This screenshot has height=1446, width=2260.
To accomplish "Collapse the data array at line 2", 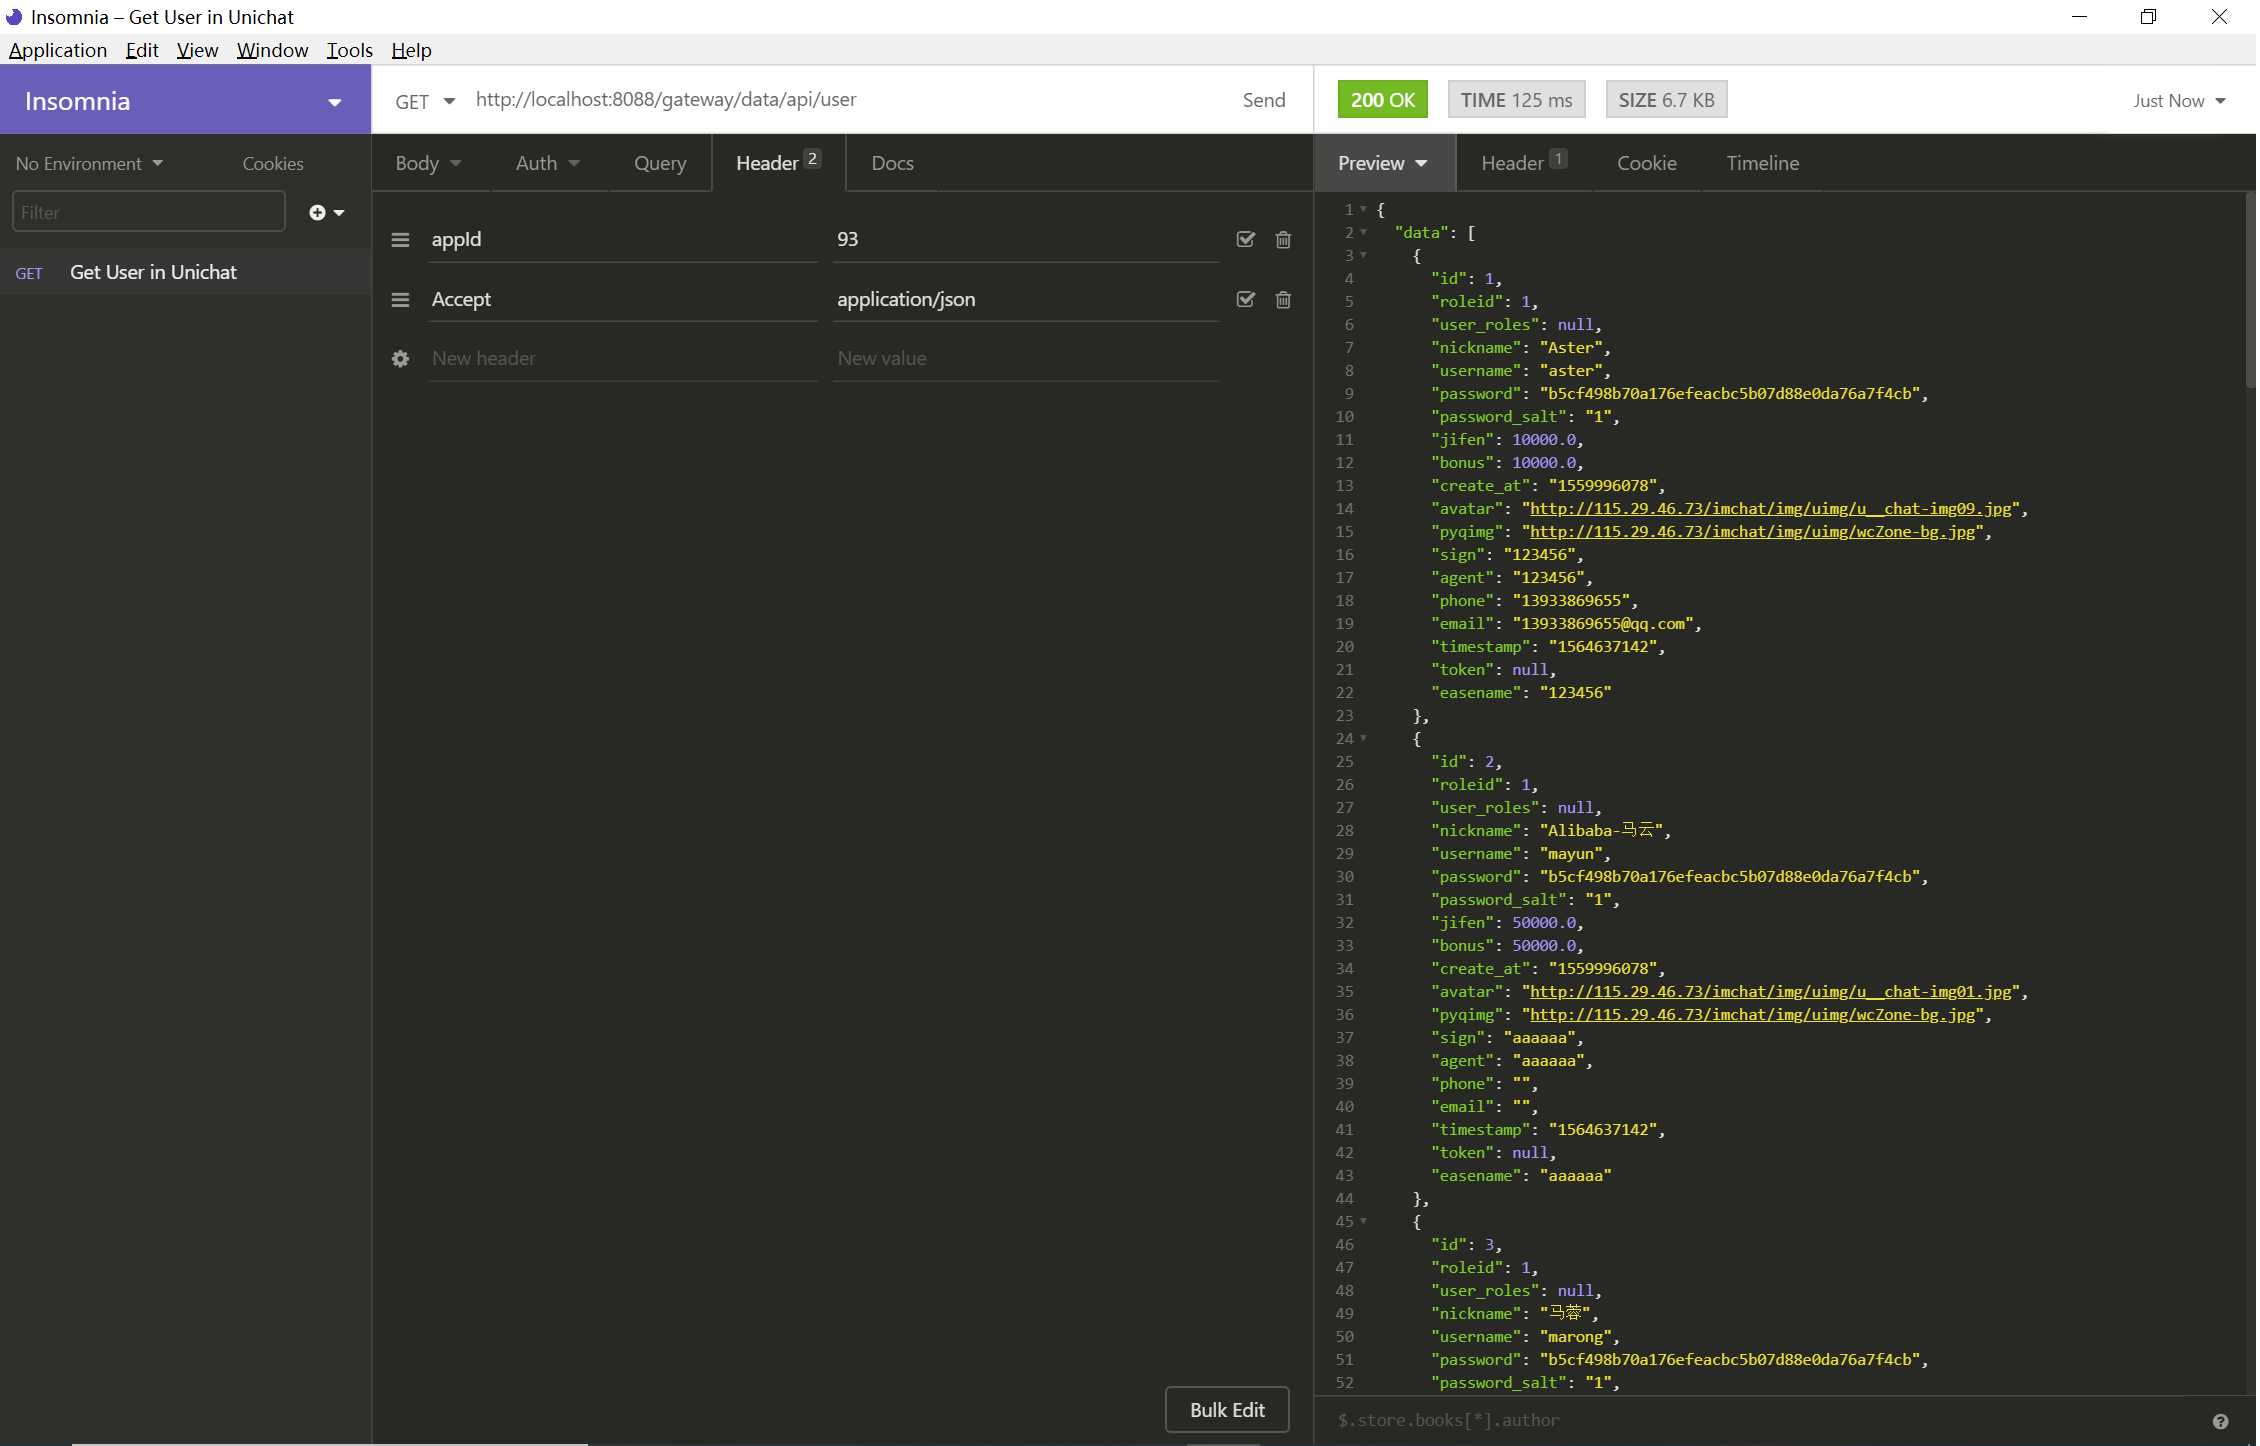I will click(x=1363, y=232).
